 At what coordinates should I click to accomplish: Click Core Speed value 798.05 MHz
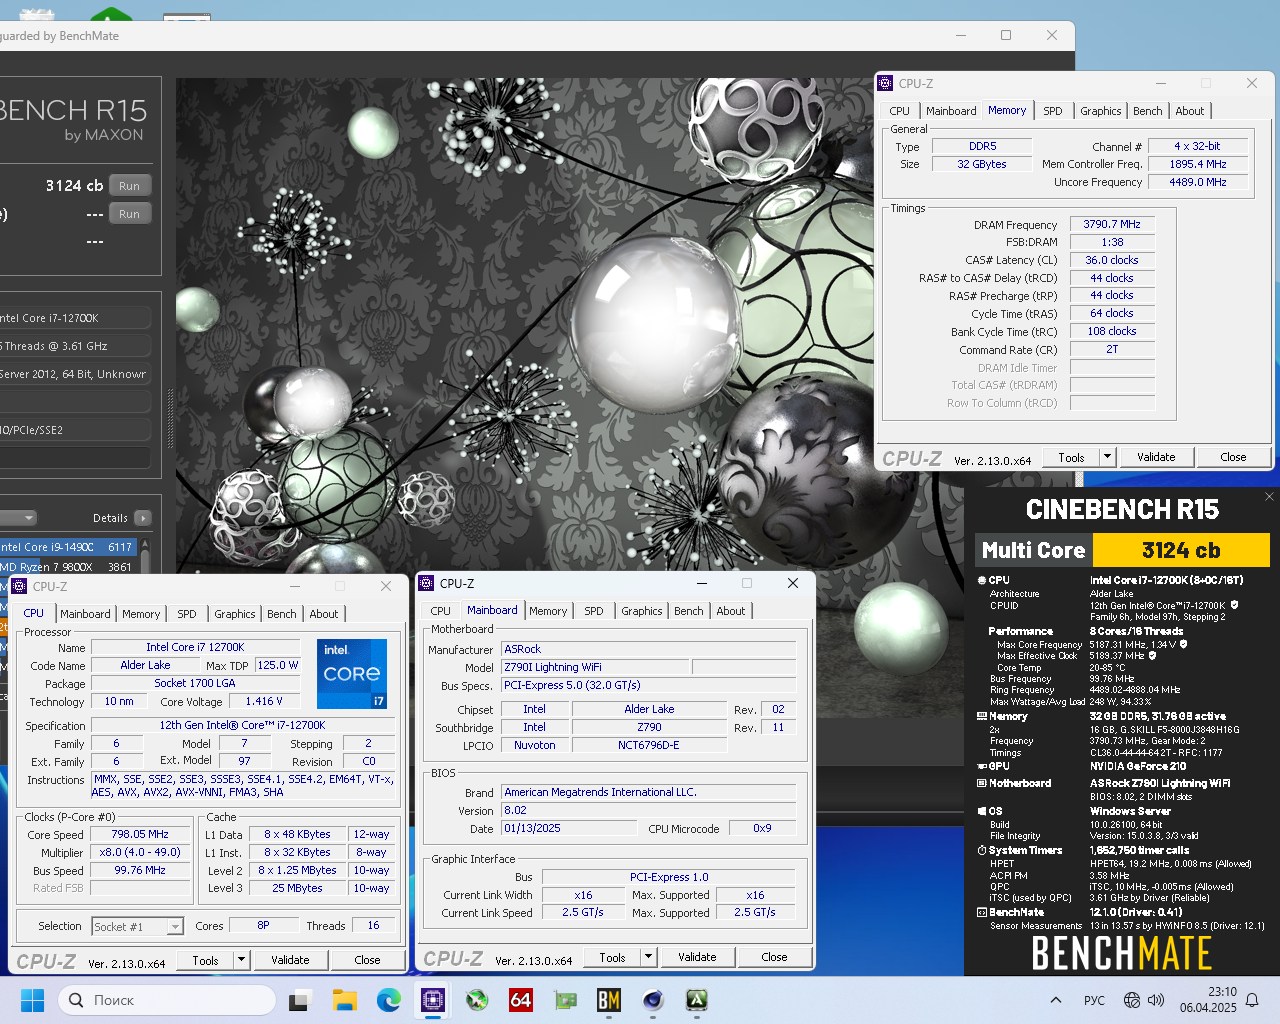coord(140,834)
